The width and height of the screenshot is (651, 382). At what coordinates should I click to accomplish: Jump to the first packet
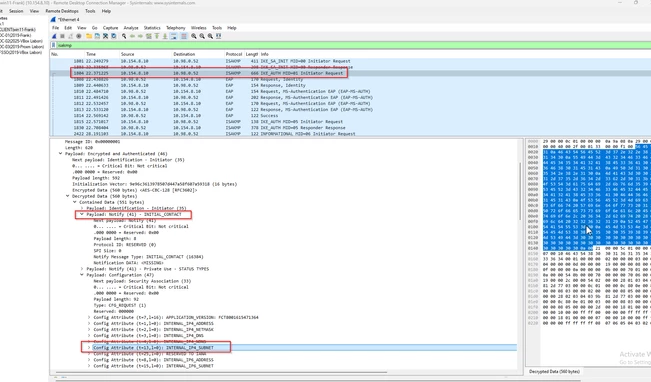coord(157,37)
